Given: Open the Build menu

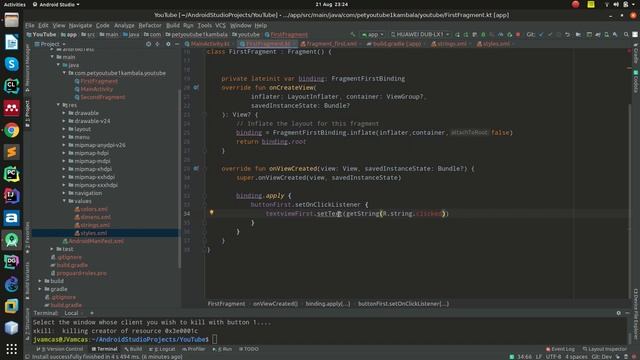Looking at the screenshot, I should click(x=173, y=25).
